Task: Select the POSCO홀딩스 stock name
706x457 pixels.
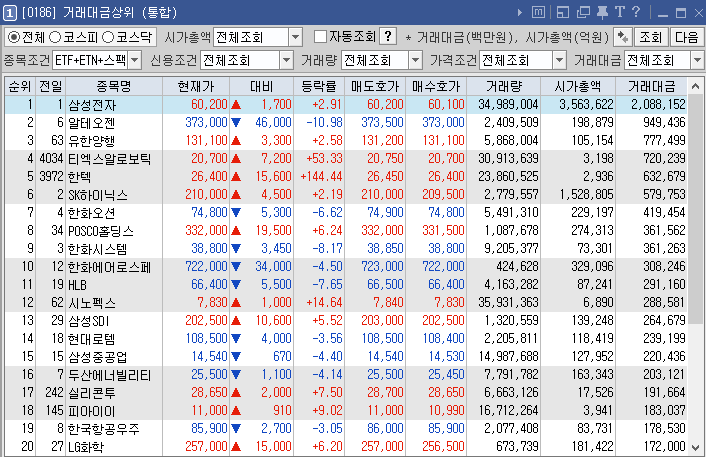Action: [x=101, y=231]
